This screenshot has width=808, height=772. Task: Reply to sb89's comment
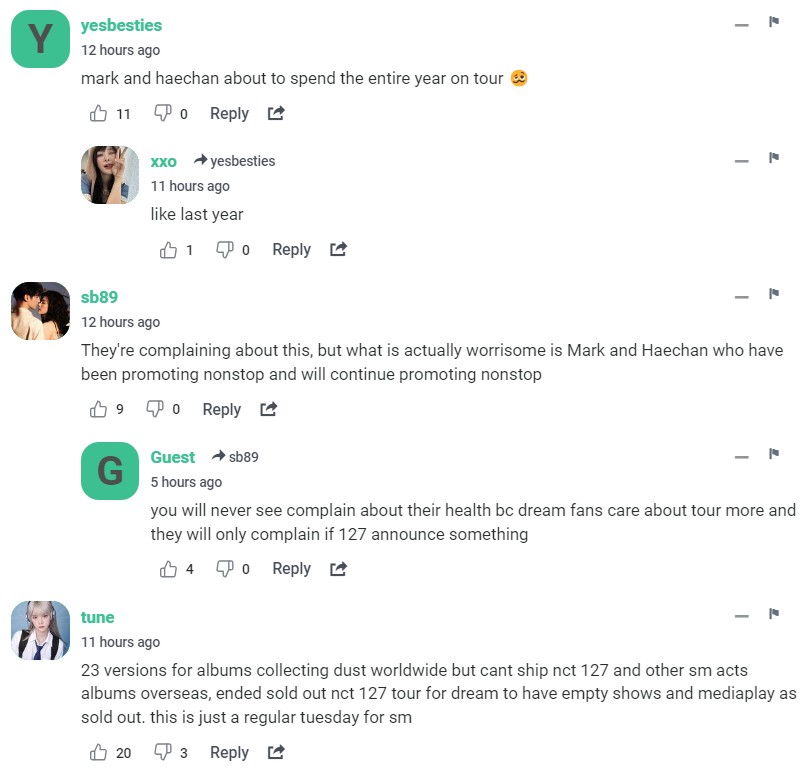coord(221,409)
